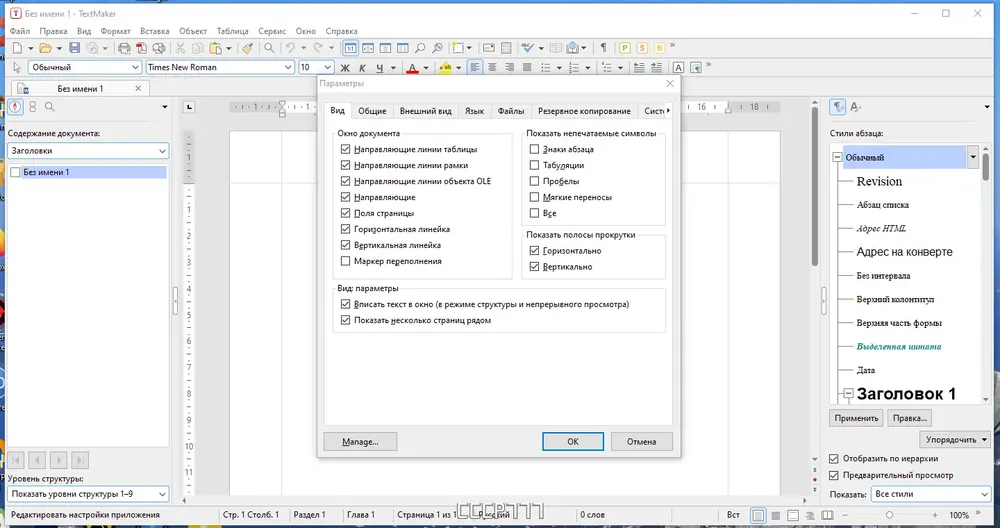Click the orange S toolbar icon
1000x528 pixels.
pos(642,48)
